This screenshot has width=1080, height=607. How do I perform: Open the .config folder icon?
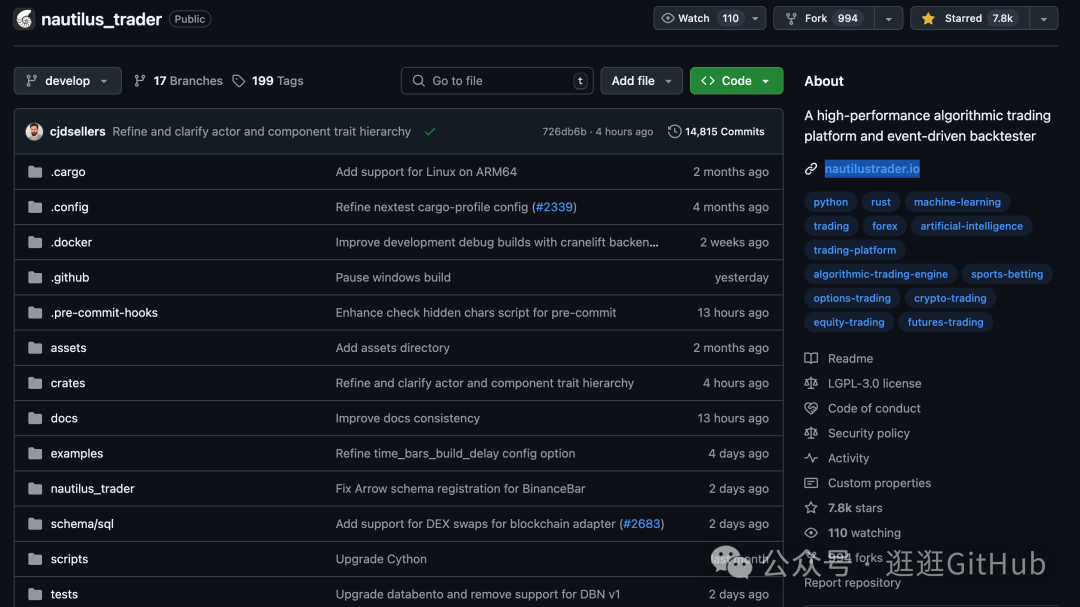35,207
